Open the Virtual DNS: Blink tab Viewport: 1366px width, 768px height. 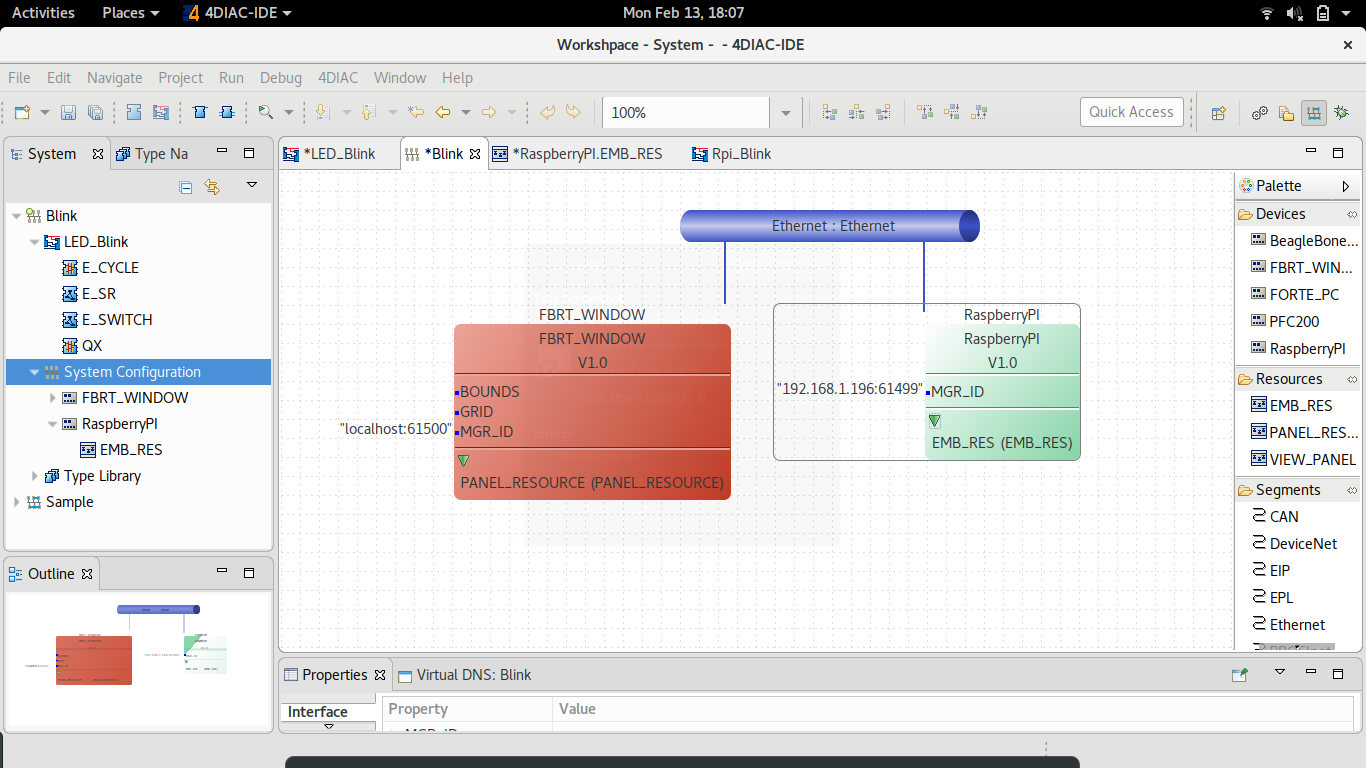[x=465, y=675]
